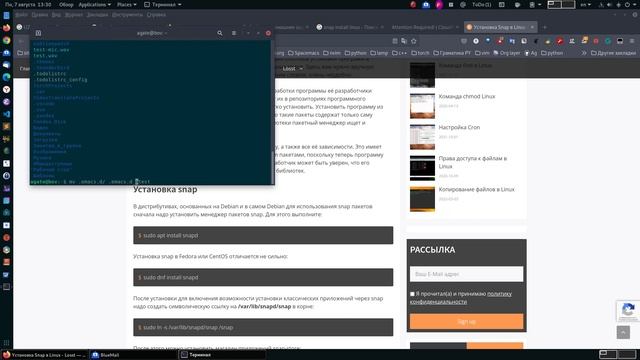
Task: Click the ToDo (1) indicator in top bar
Action: [x=481, y=4]
